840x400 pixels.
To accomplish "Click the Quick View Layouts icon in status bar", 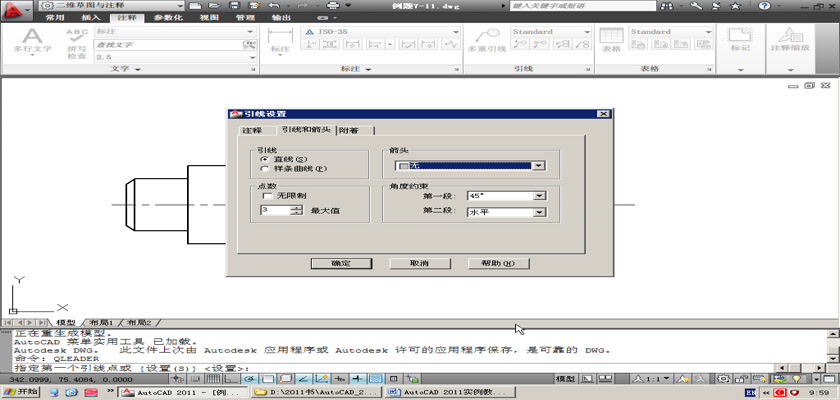I will (x=587, y=379).
